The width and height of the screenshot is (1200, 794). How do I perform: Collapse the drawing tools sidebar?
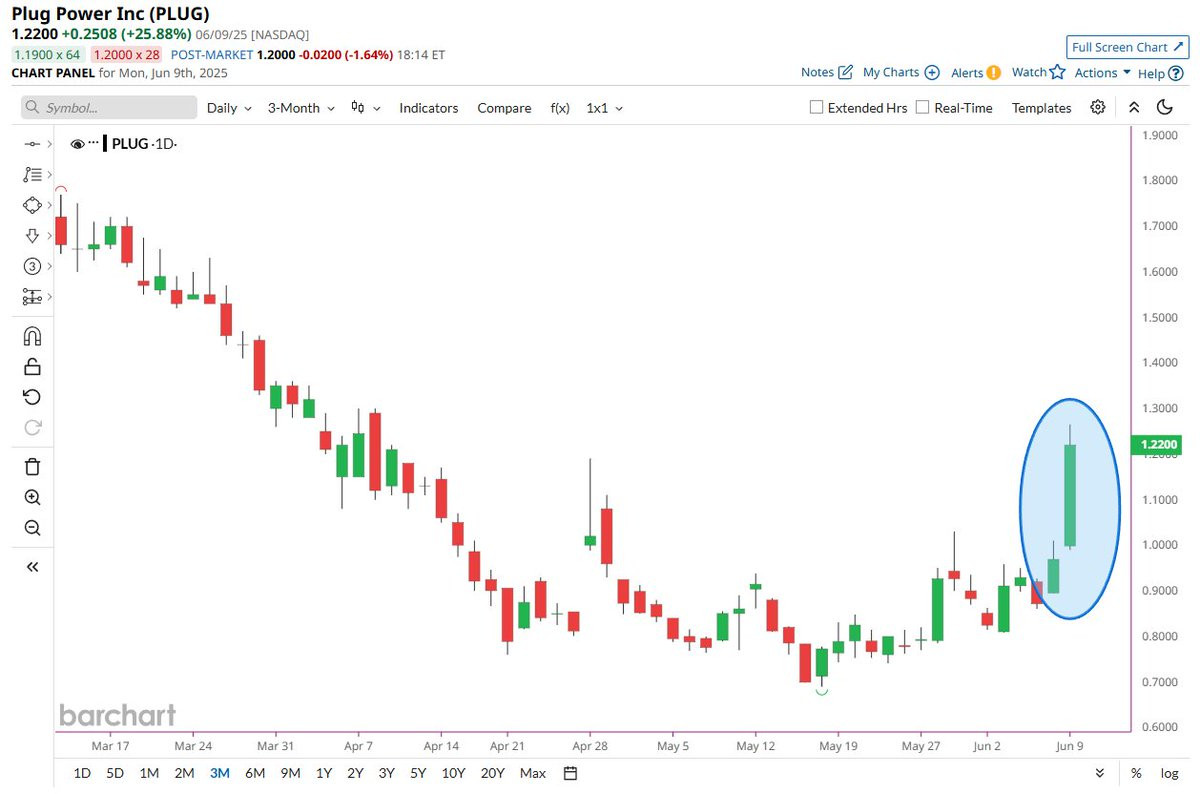click(32, 566)
